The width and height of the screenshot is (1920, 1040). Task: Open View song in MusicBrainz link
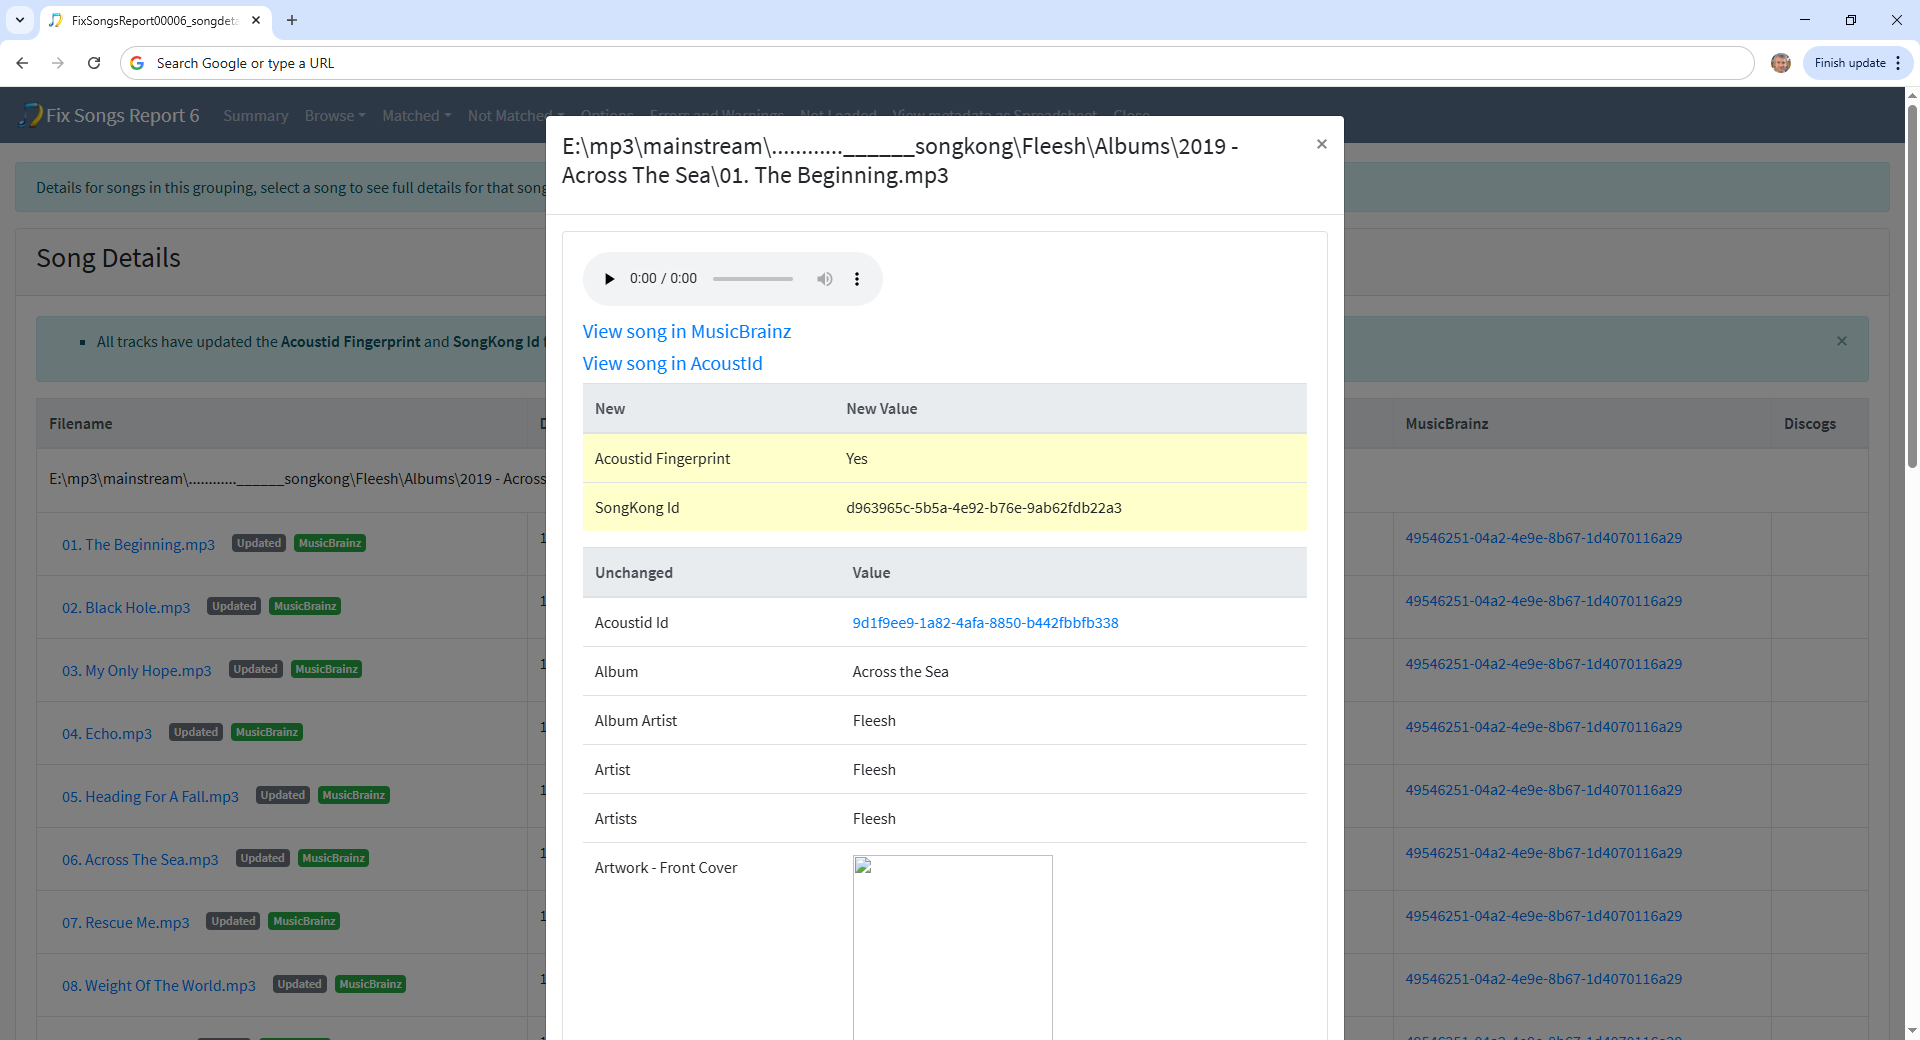686,332
